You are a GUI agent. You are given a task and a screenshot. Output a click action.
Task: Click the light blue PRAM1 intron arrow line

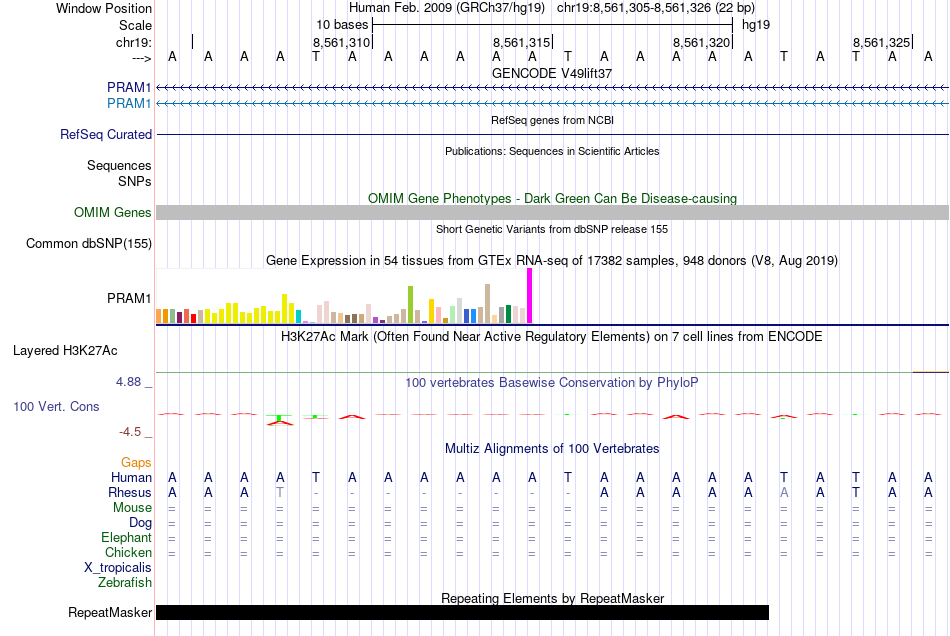pyautogui.click(x=552, y=104)
